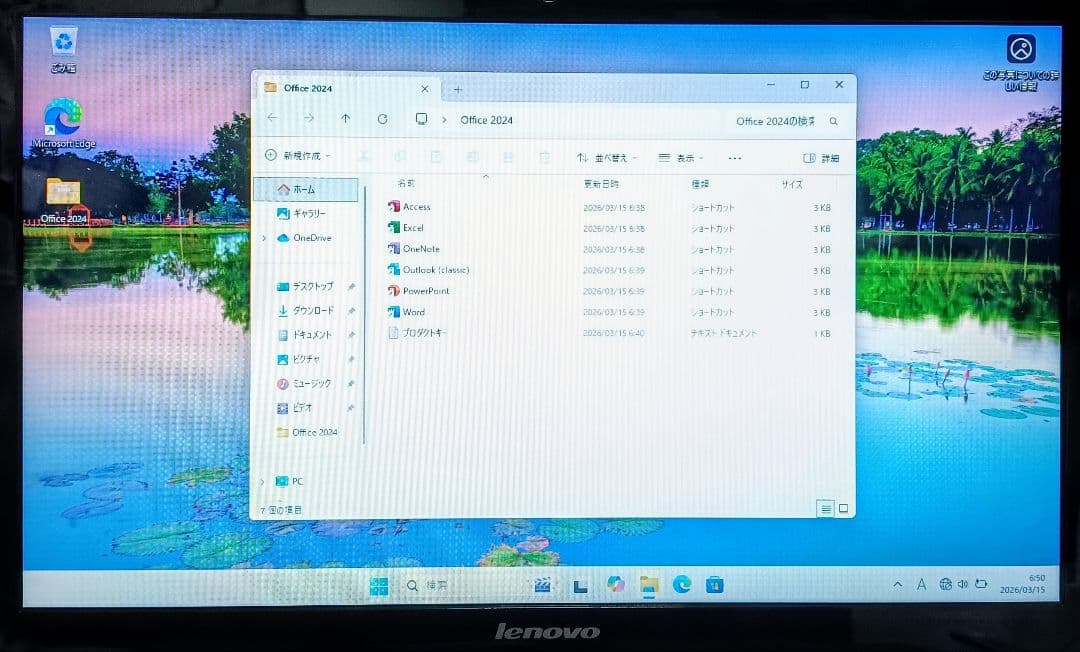
Task: Open the Excel shortcut icon
Action: pyautogui.click(x=394, y=227)
